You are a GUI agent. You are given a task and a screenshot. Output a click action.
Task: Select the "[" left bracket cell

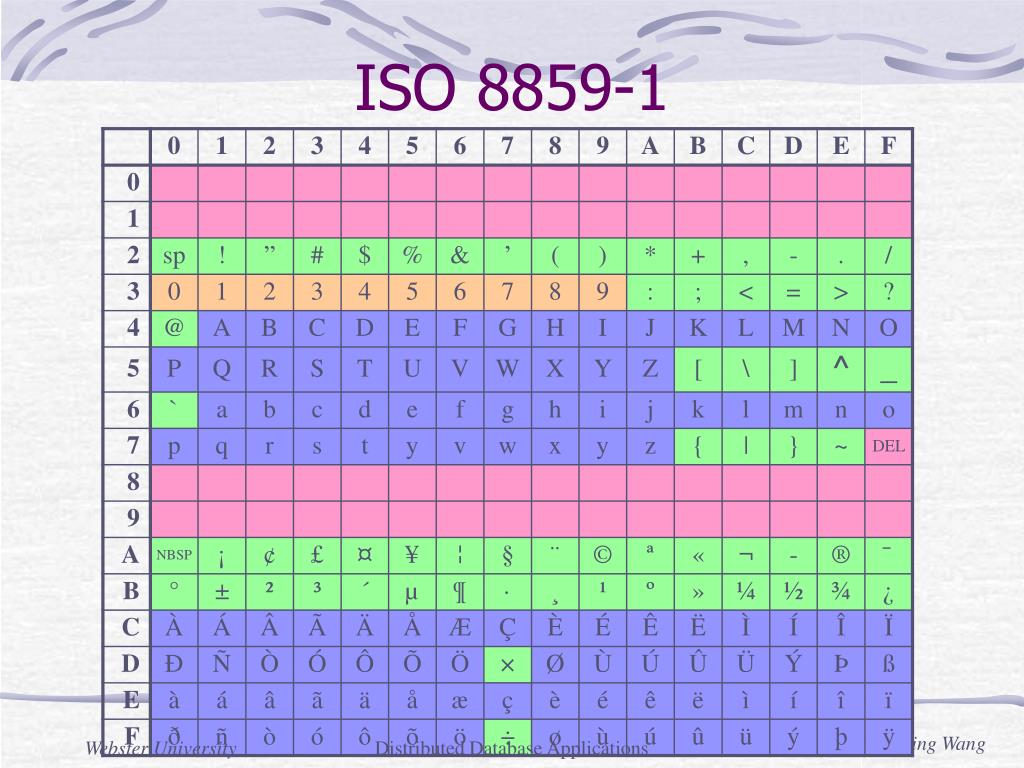pos(698,370)
